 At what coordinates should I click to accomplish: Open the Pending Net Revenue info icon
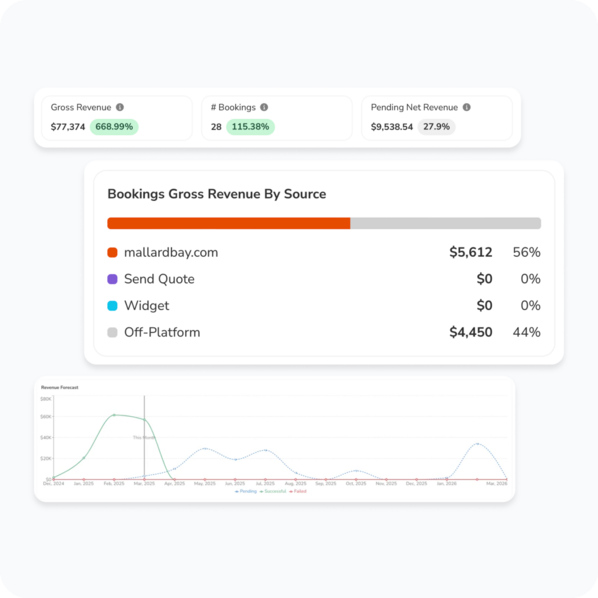pos(466,107)
